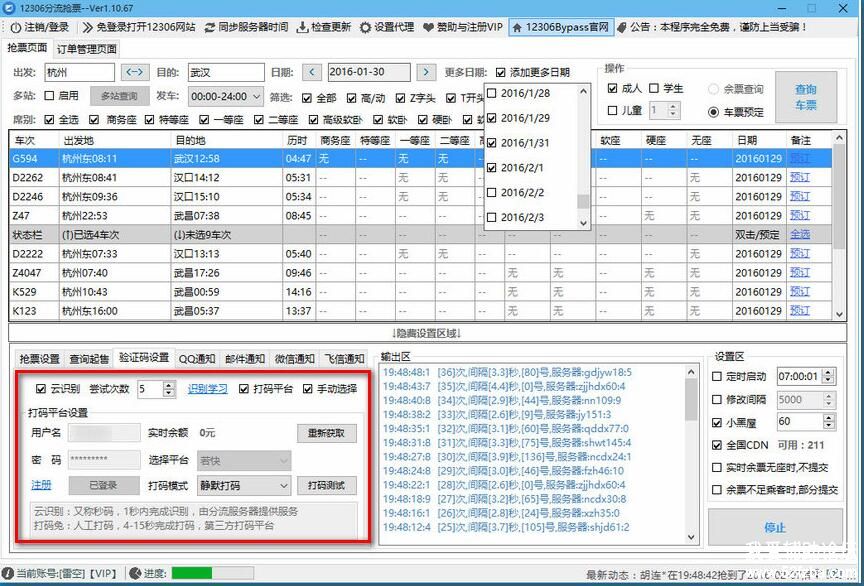The image size is (864, 586).
Task: Click the logout/login toolbar icon
Action: coord(13,27)
